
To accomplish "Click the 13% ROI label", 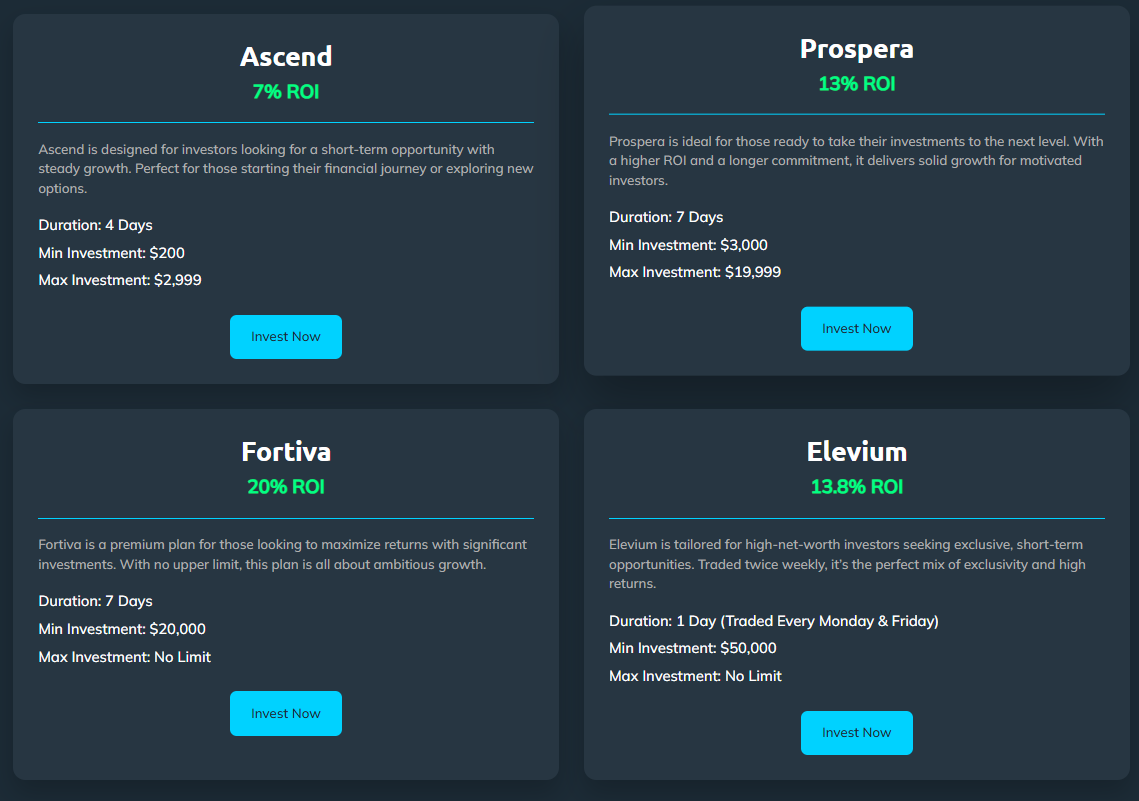I will (x=856, y=84).
